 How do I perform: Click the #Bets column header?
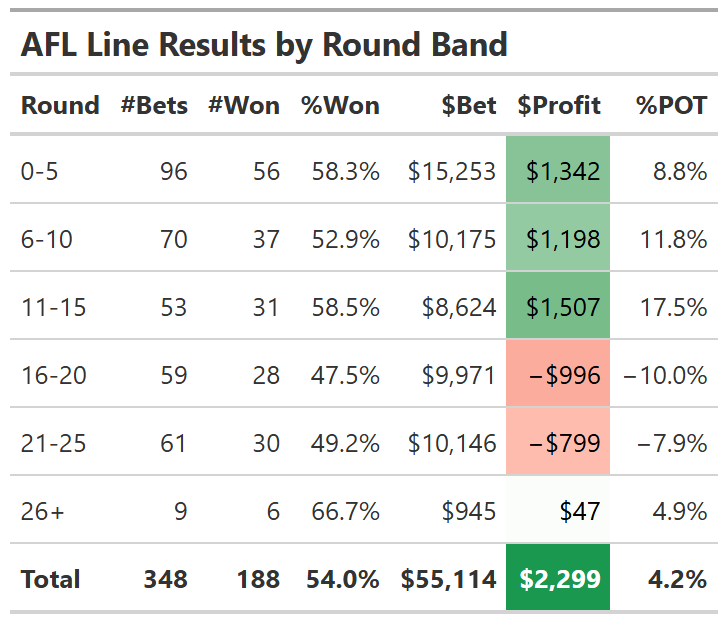click(154, 105)
